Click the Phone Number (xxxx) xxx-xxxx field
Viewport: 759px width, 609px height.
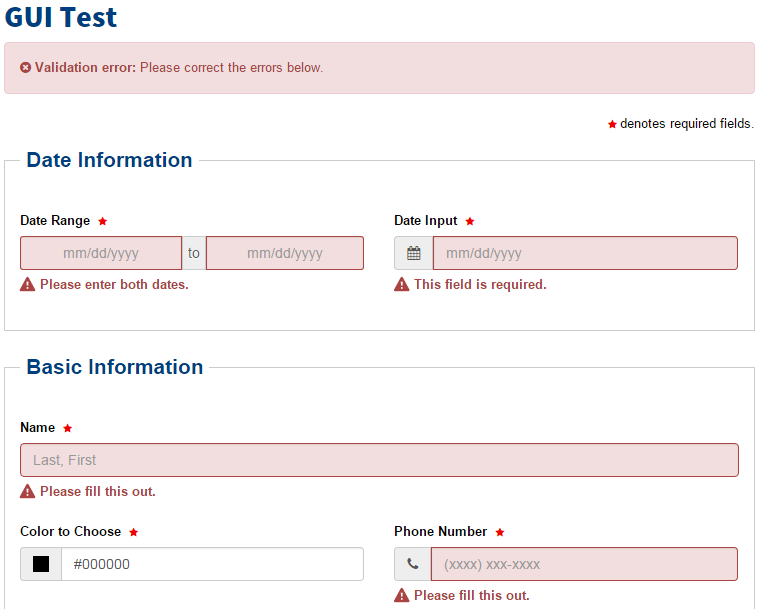point(584,564)
